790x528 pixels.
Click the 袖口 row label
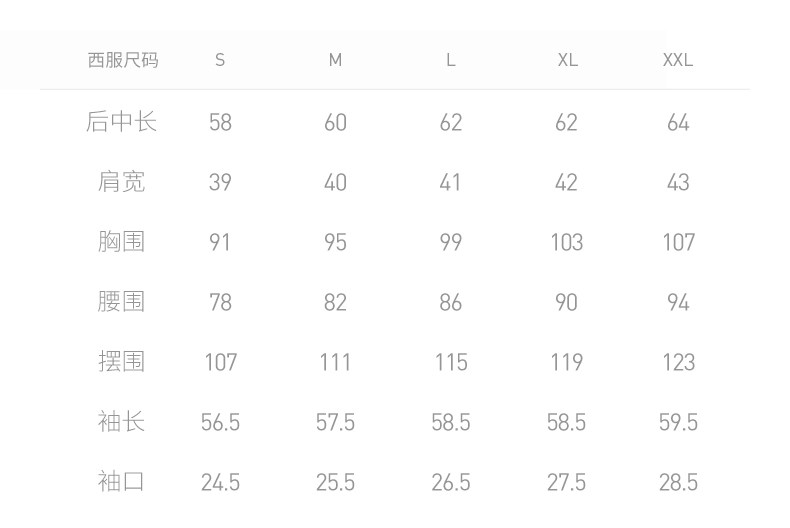[122, 482]
